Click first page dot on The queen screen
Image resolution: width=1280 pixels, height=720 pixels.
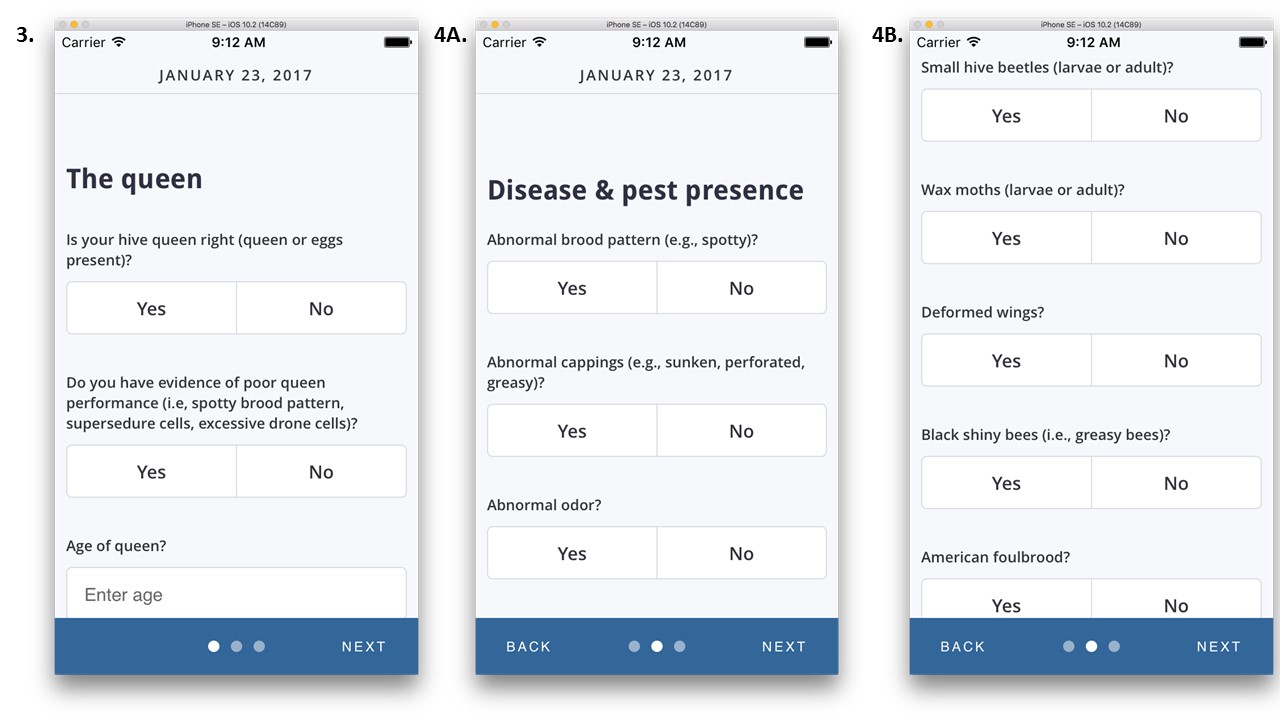click(214, 646)
